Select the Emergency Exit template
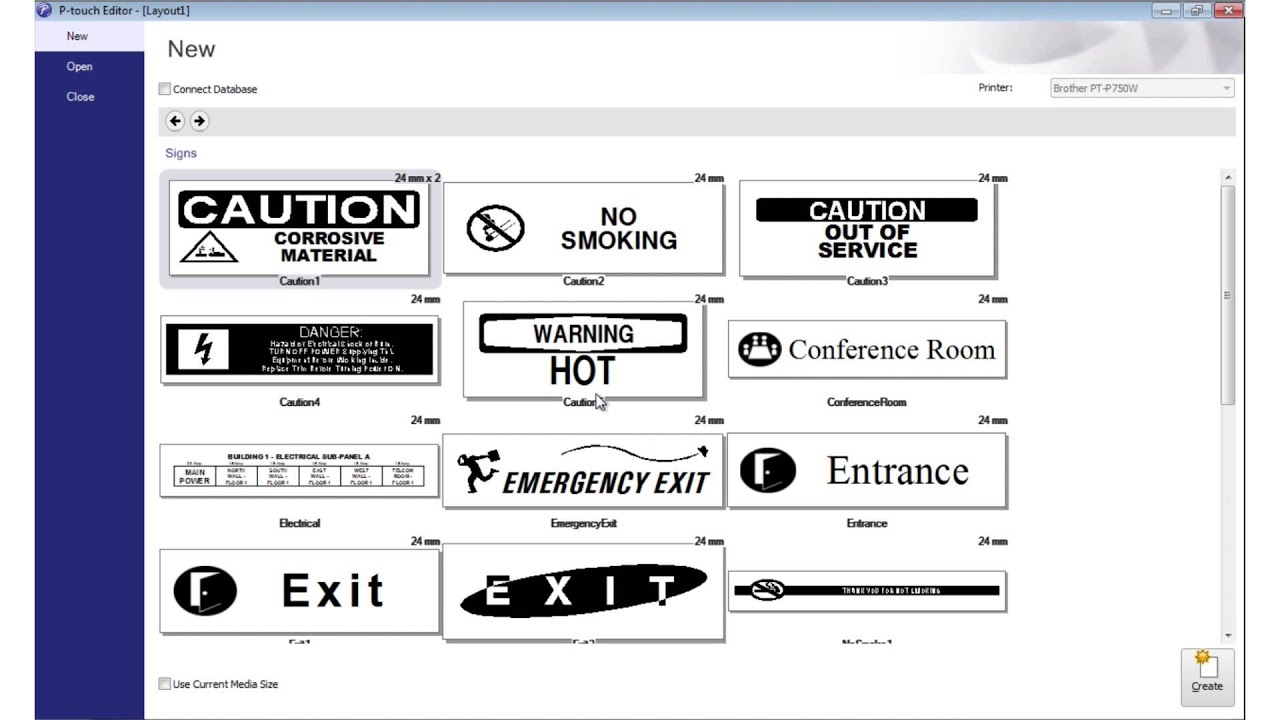 (x=583, y=470)
